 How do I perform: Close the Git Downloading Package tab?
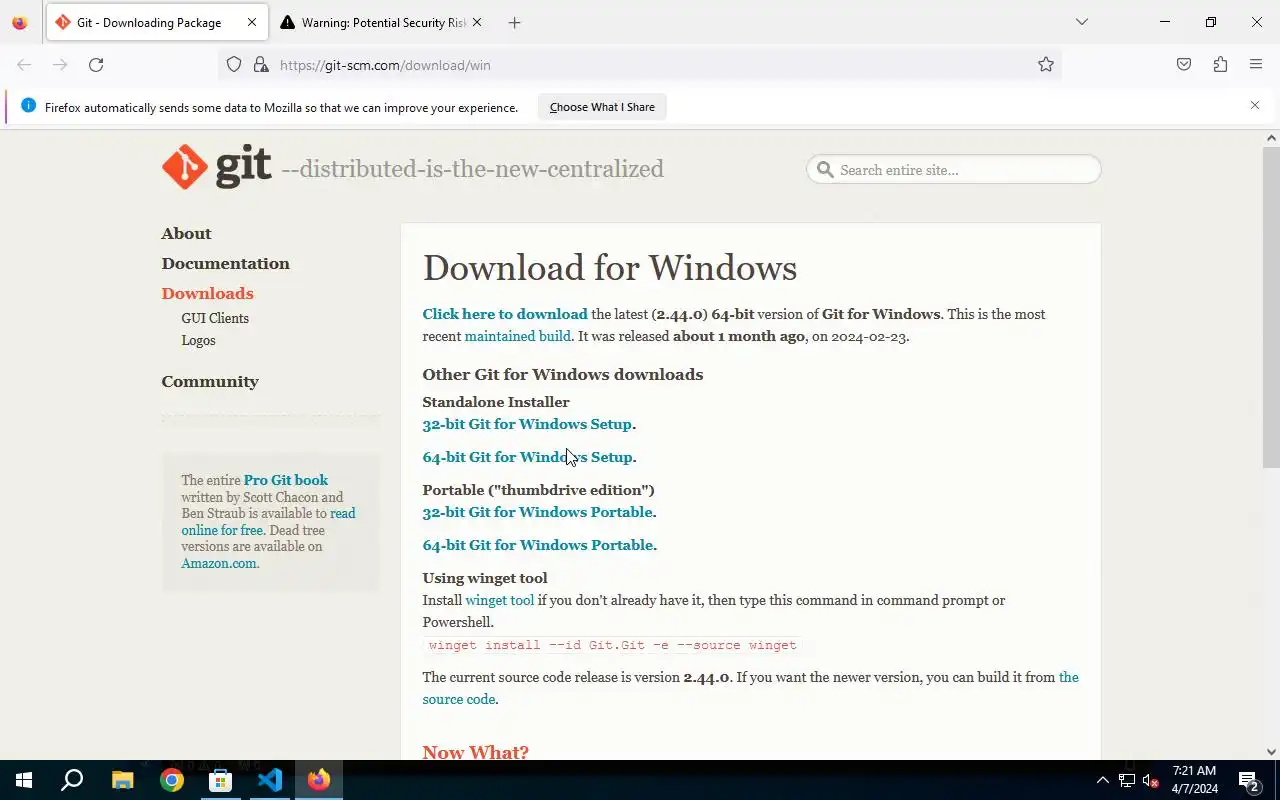click(x=251, y=22)
